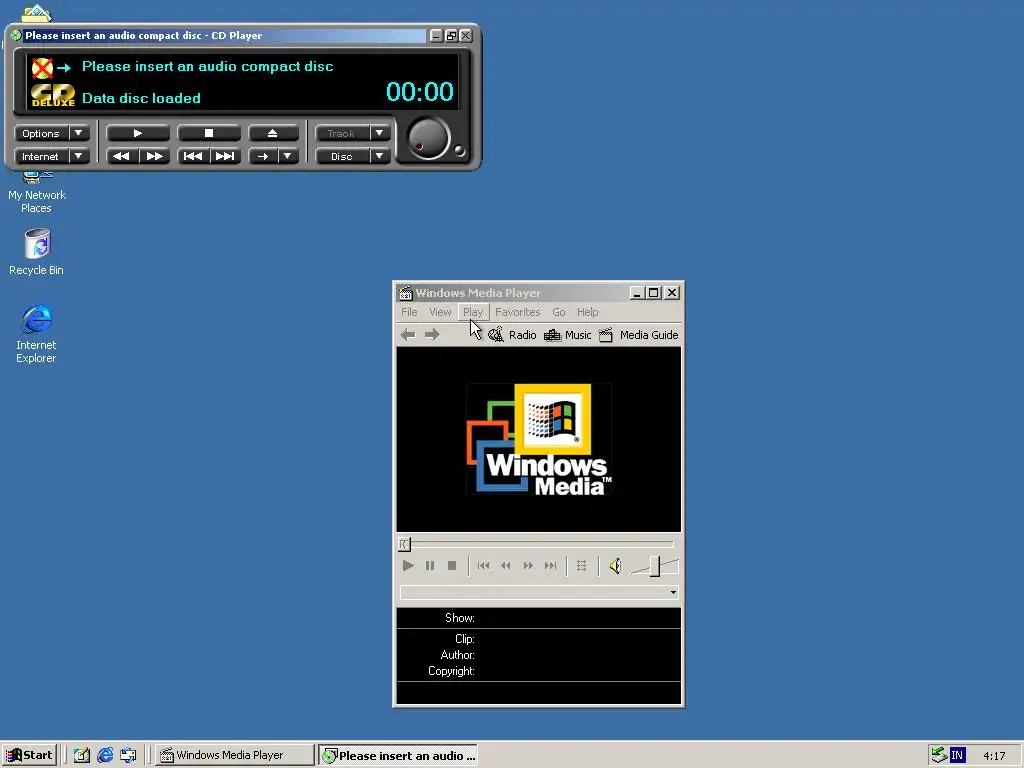Click Play in Windows Media Player controls
Image resolution: width=1024 pixels, height=768 pixels.
point(408,566)
